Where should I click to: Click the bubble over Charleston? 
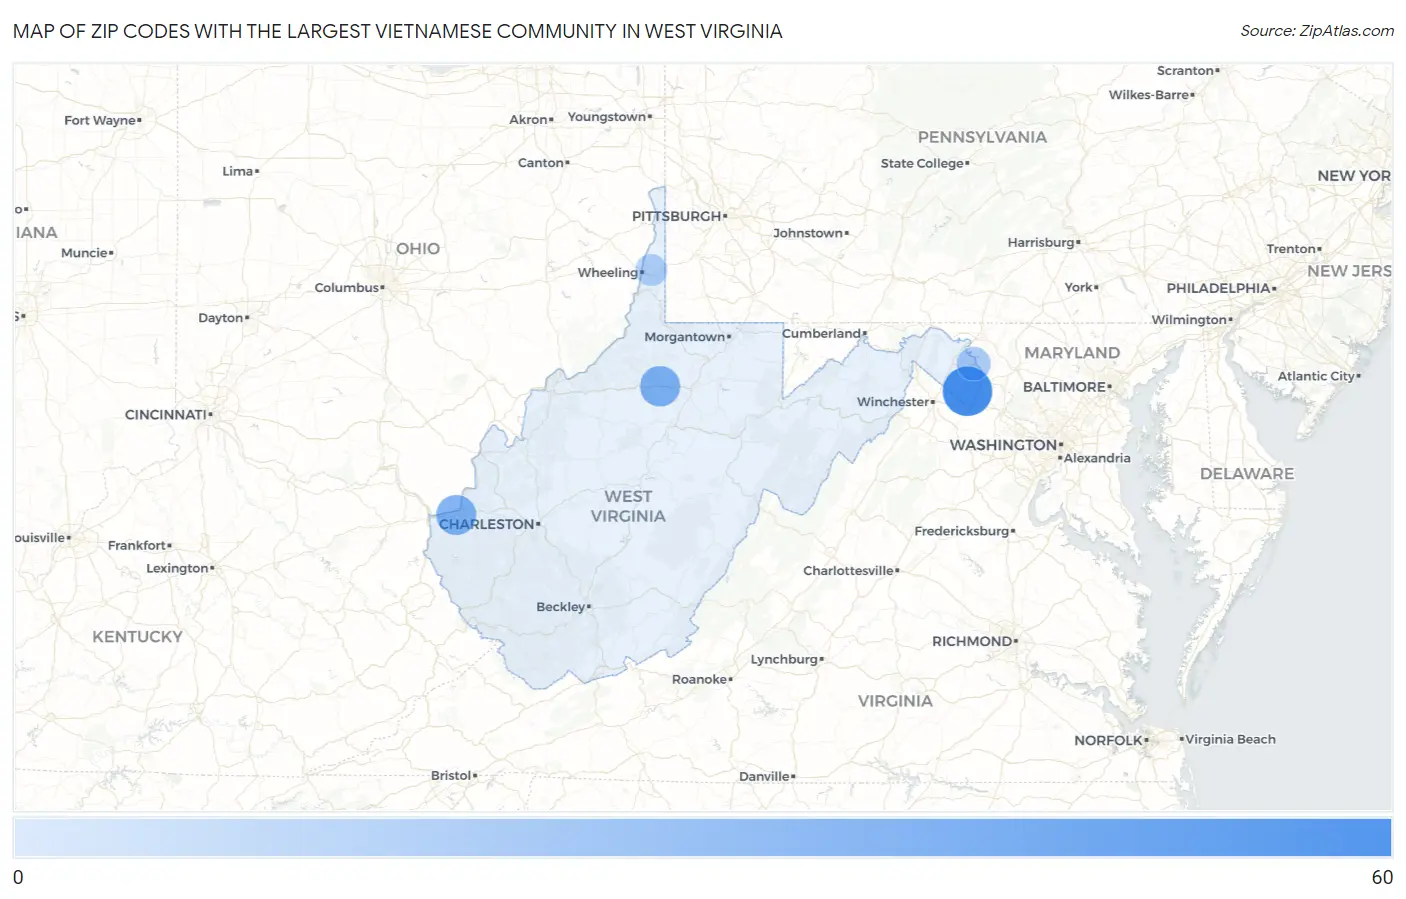[x=456, y=515]
